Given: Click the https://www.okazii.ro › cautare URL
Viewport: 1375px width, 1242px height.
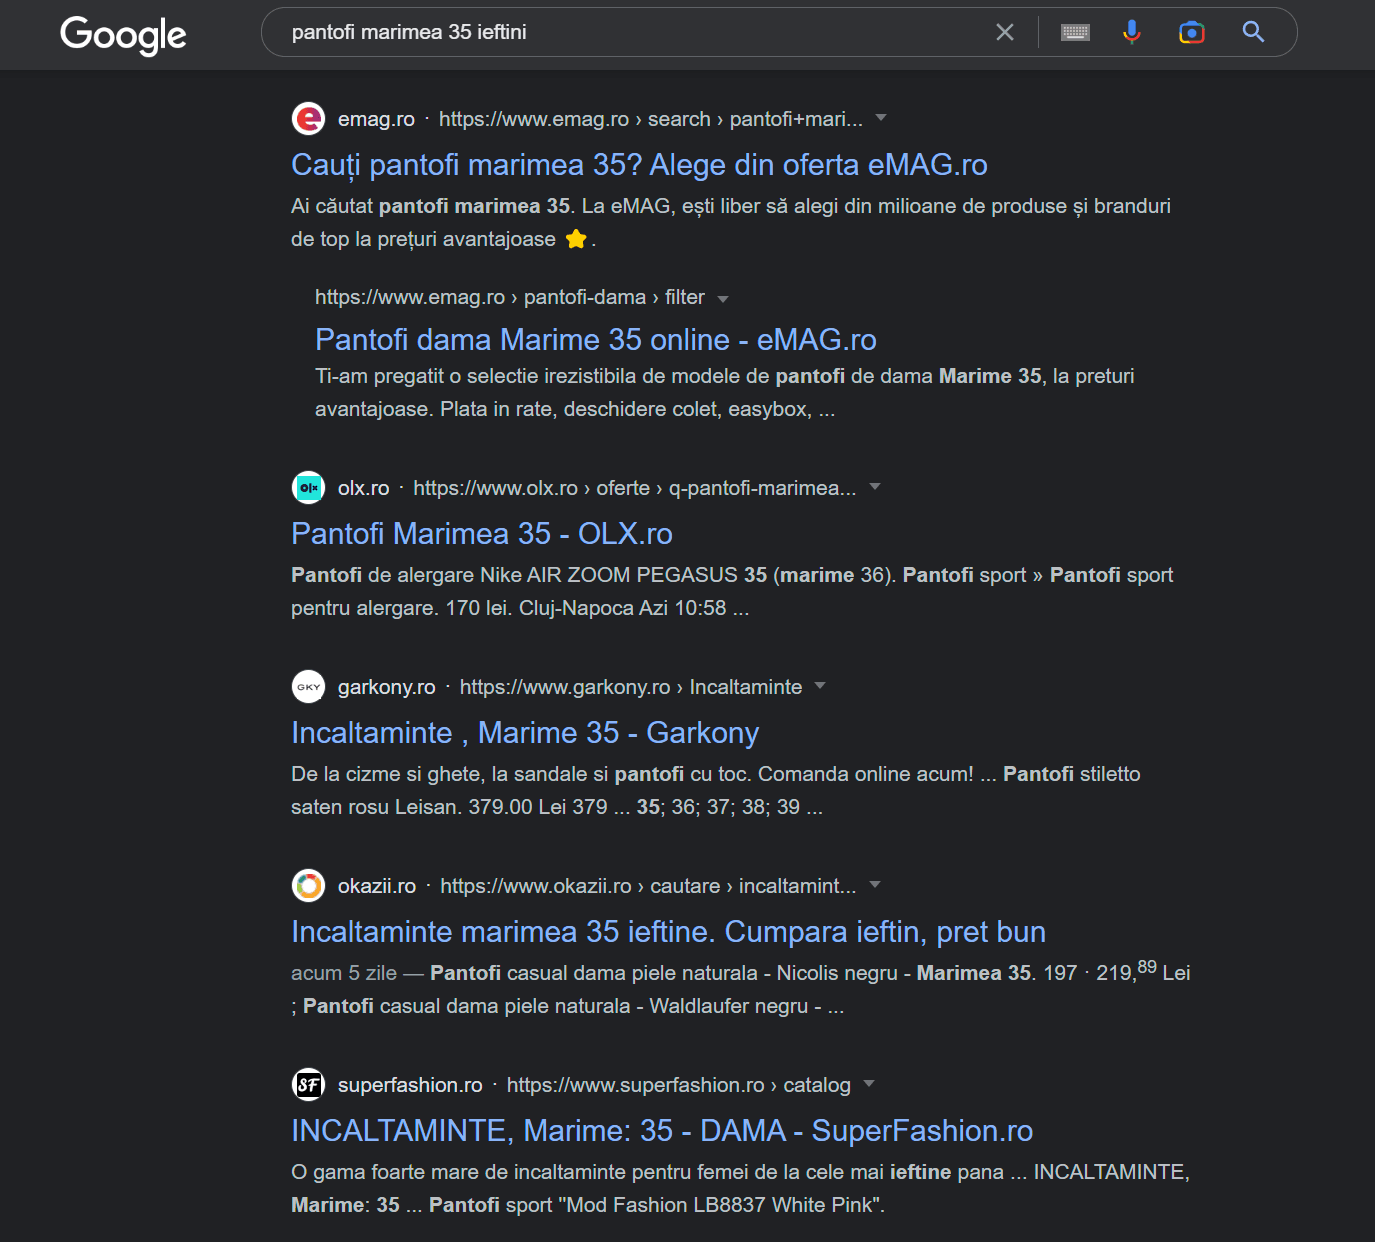Looking at the screenshot, I should tap(648, 886).
